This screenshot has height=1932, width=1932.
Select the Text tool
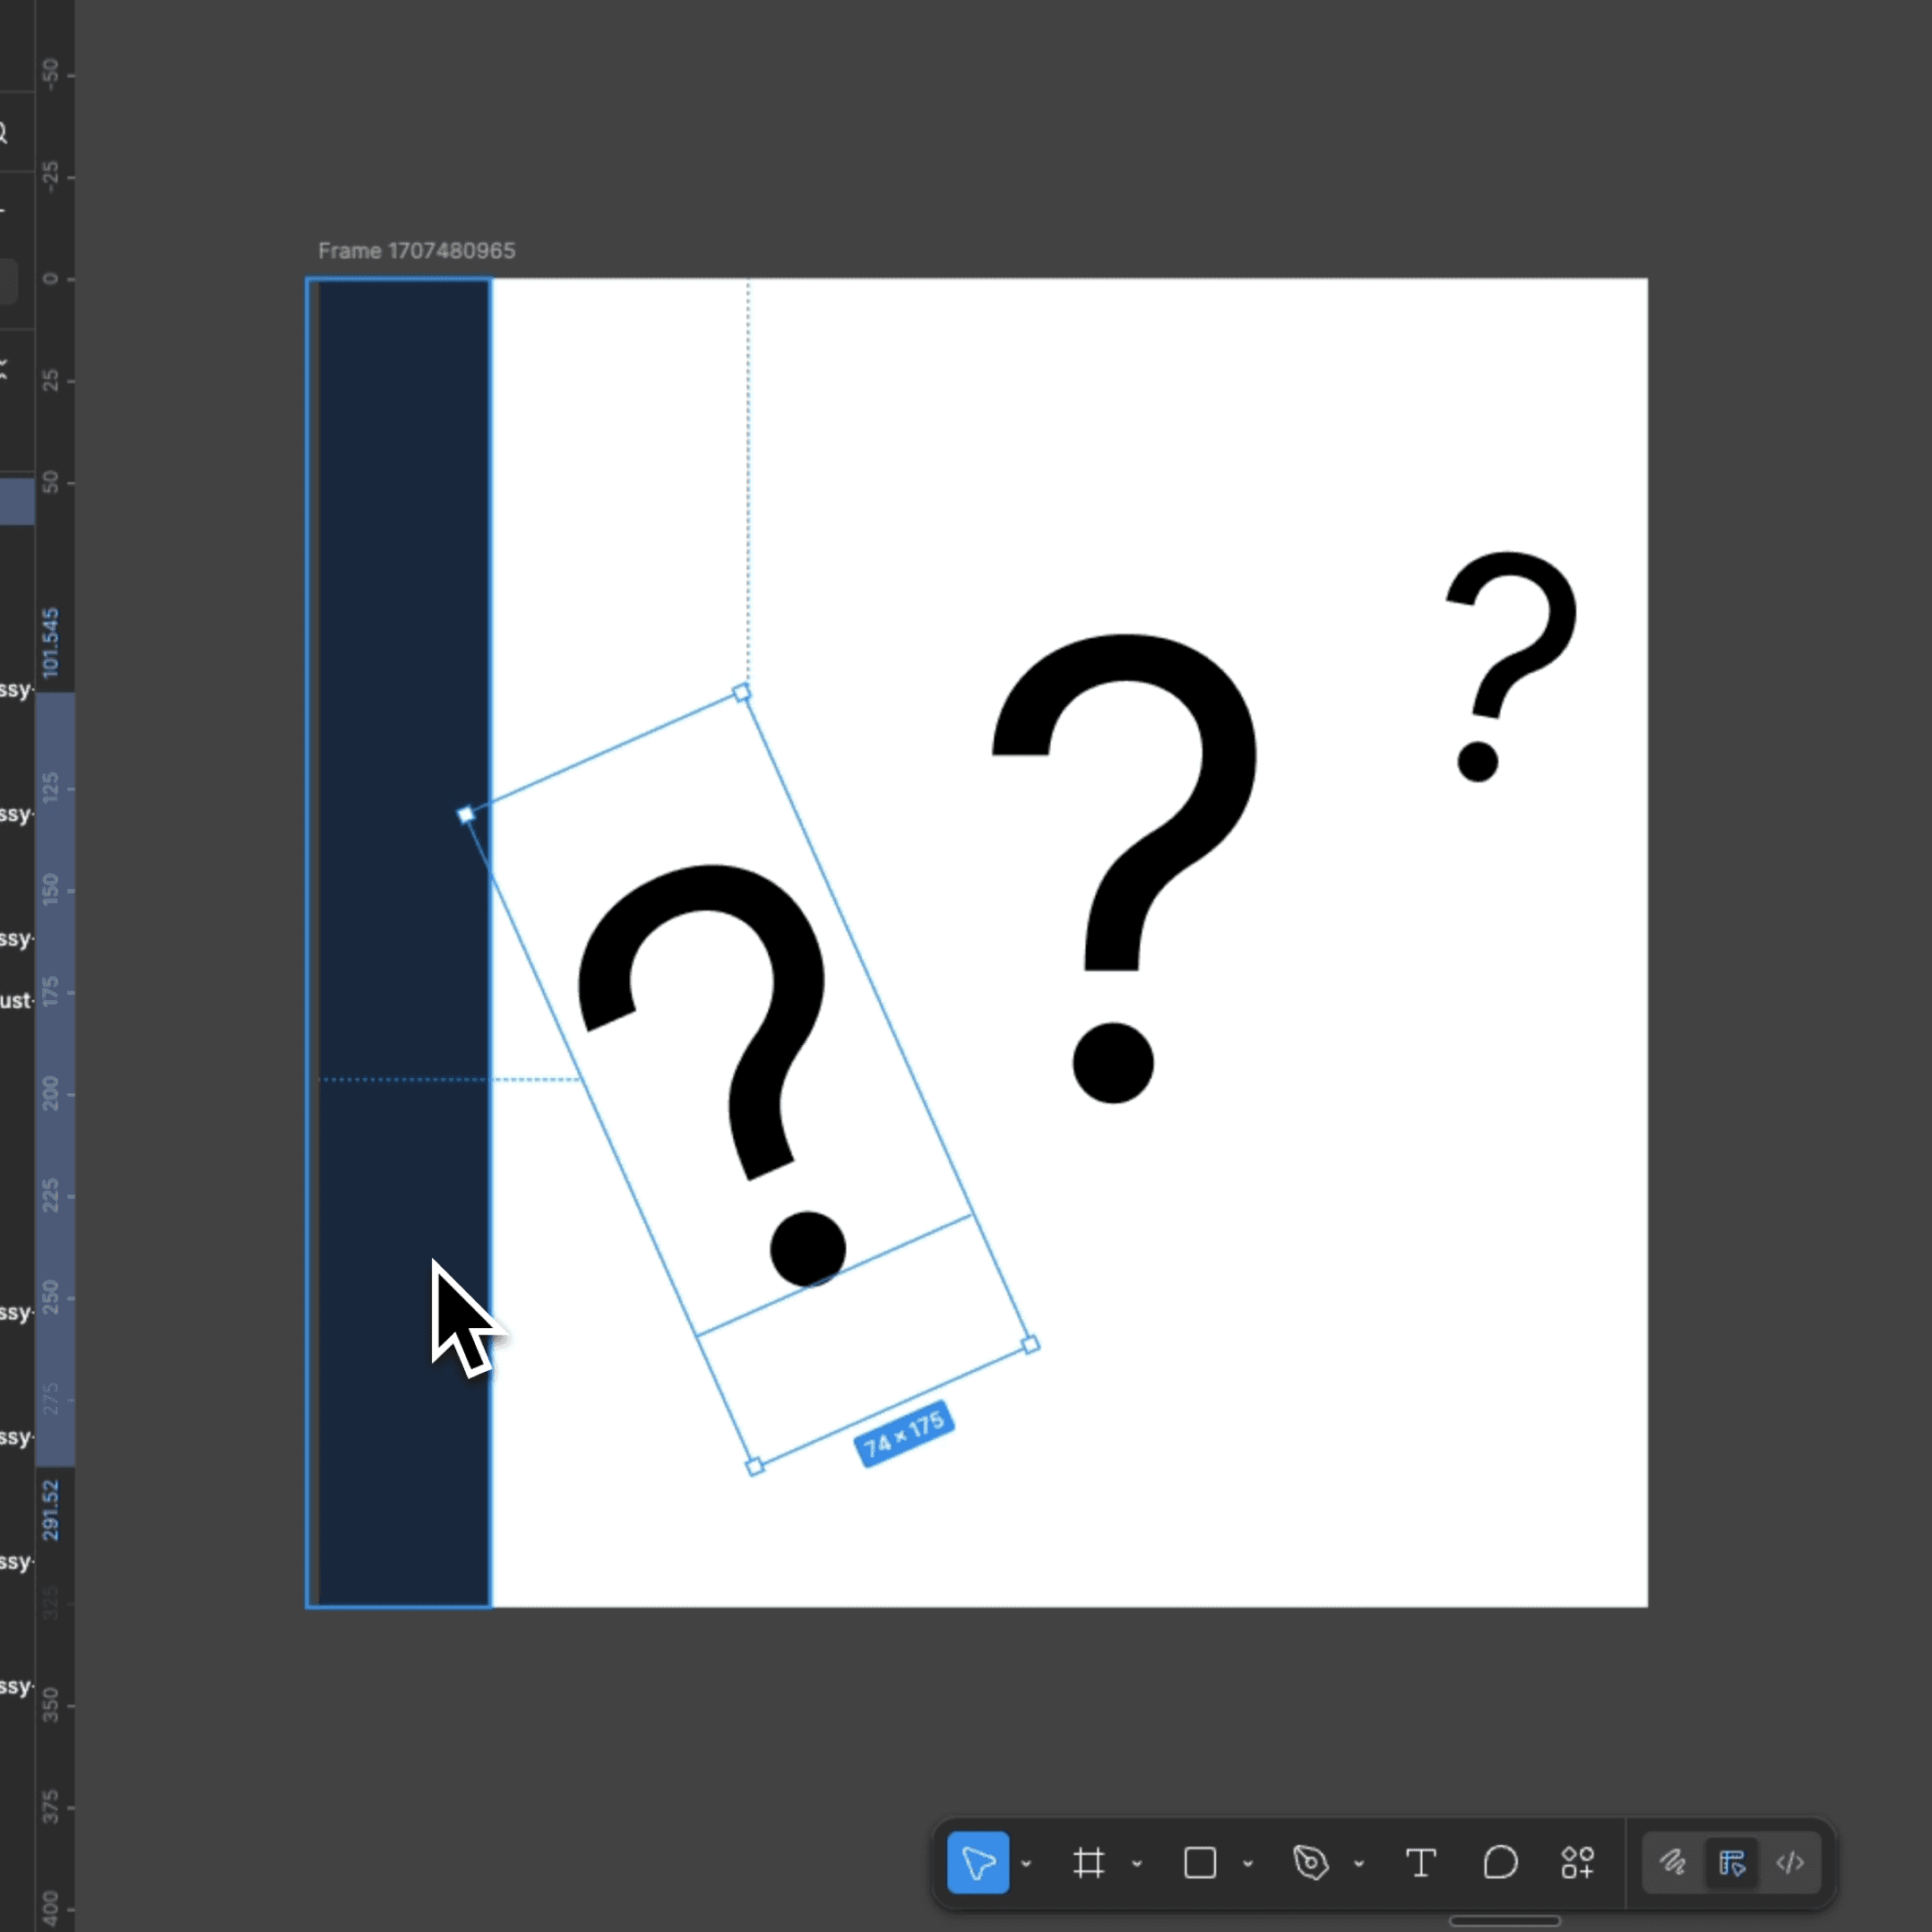point(1420,1863)
